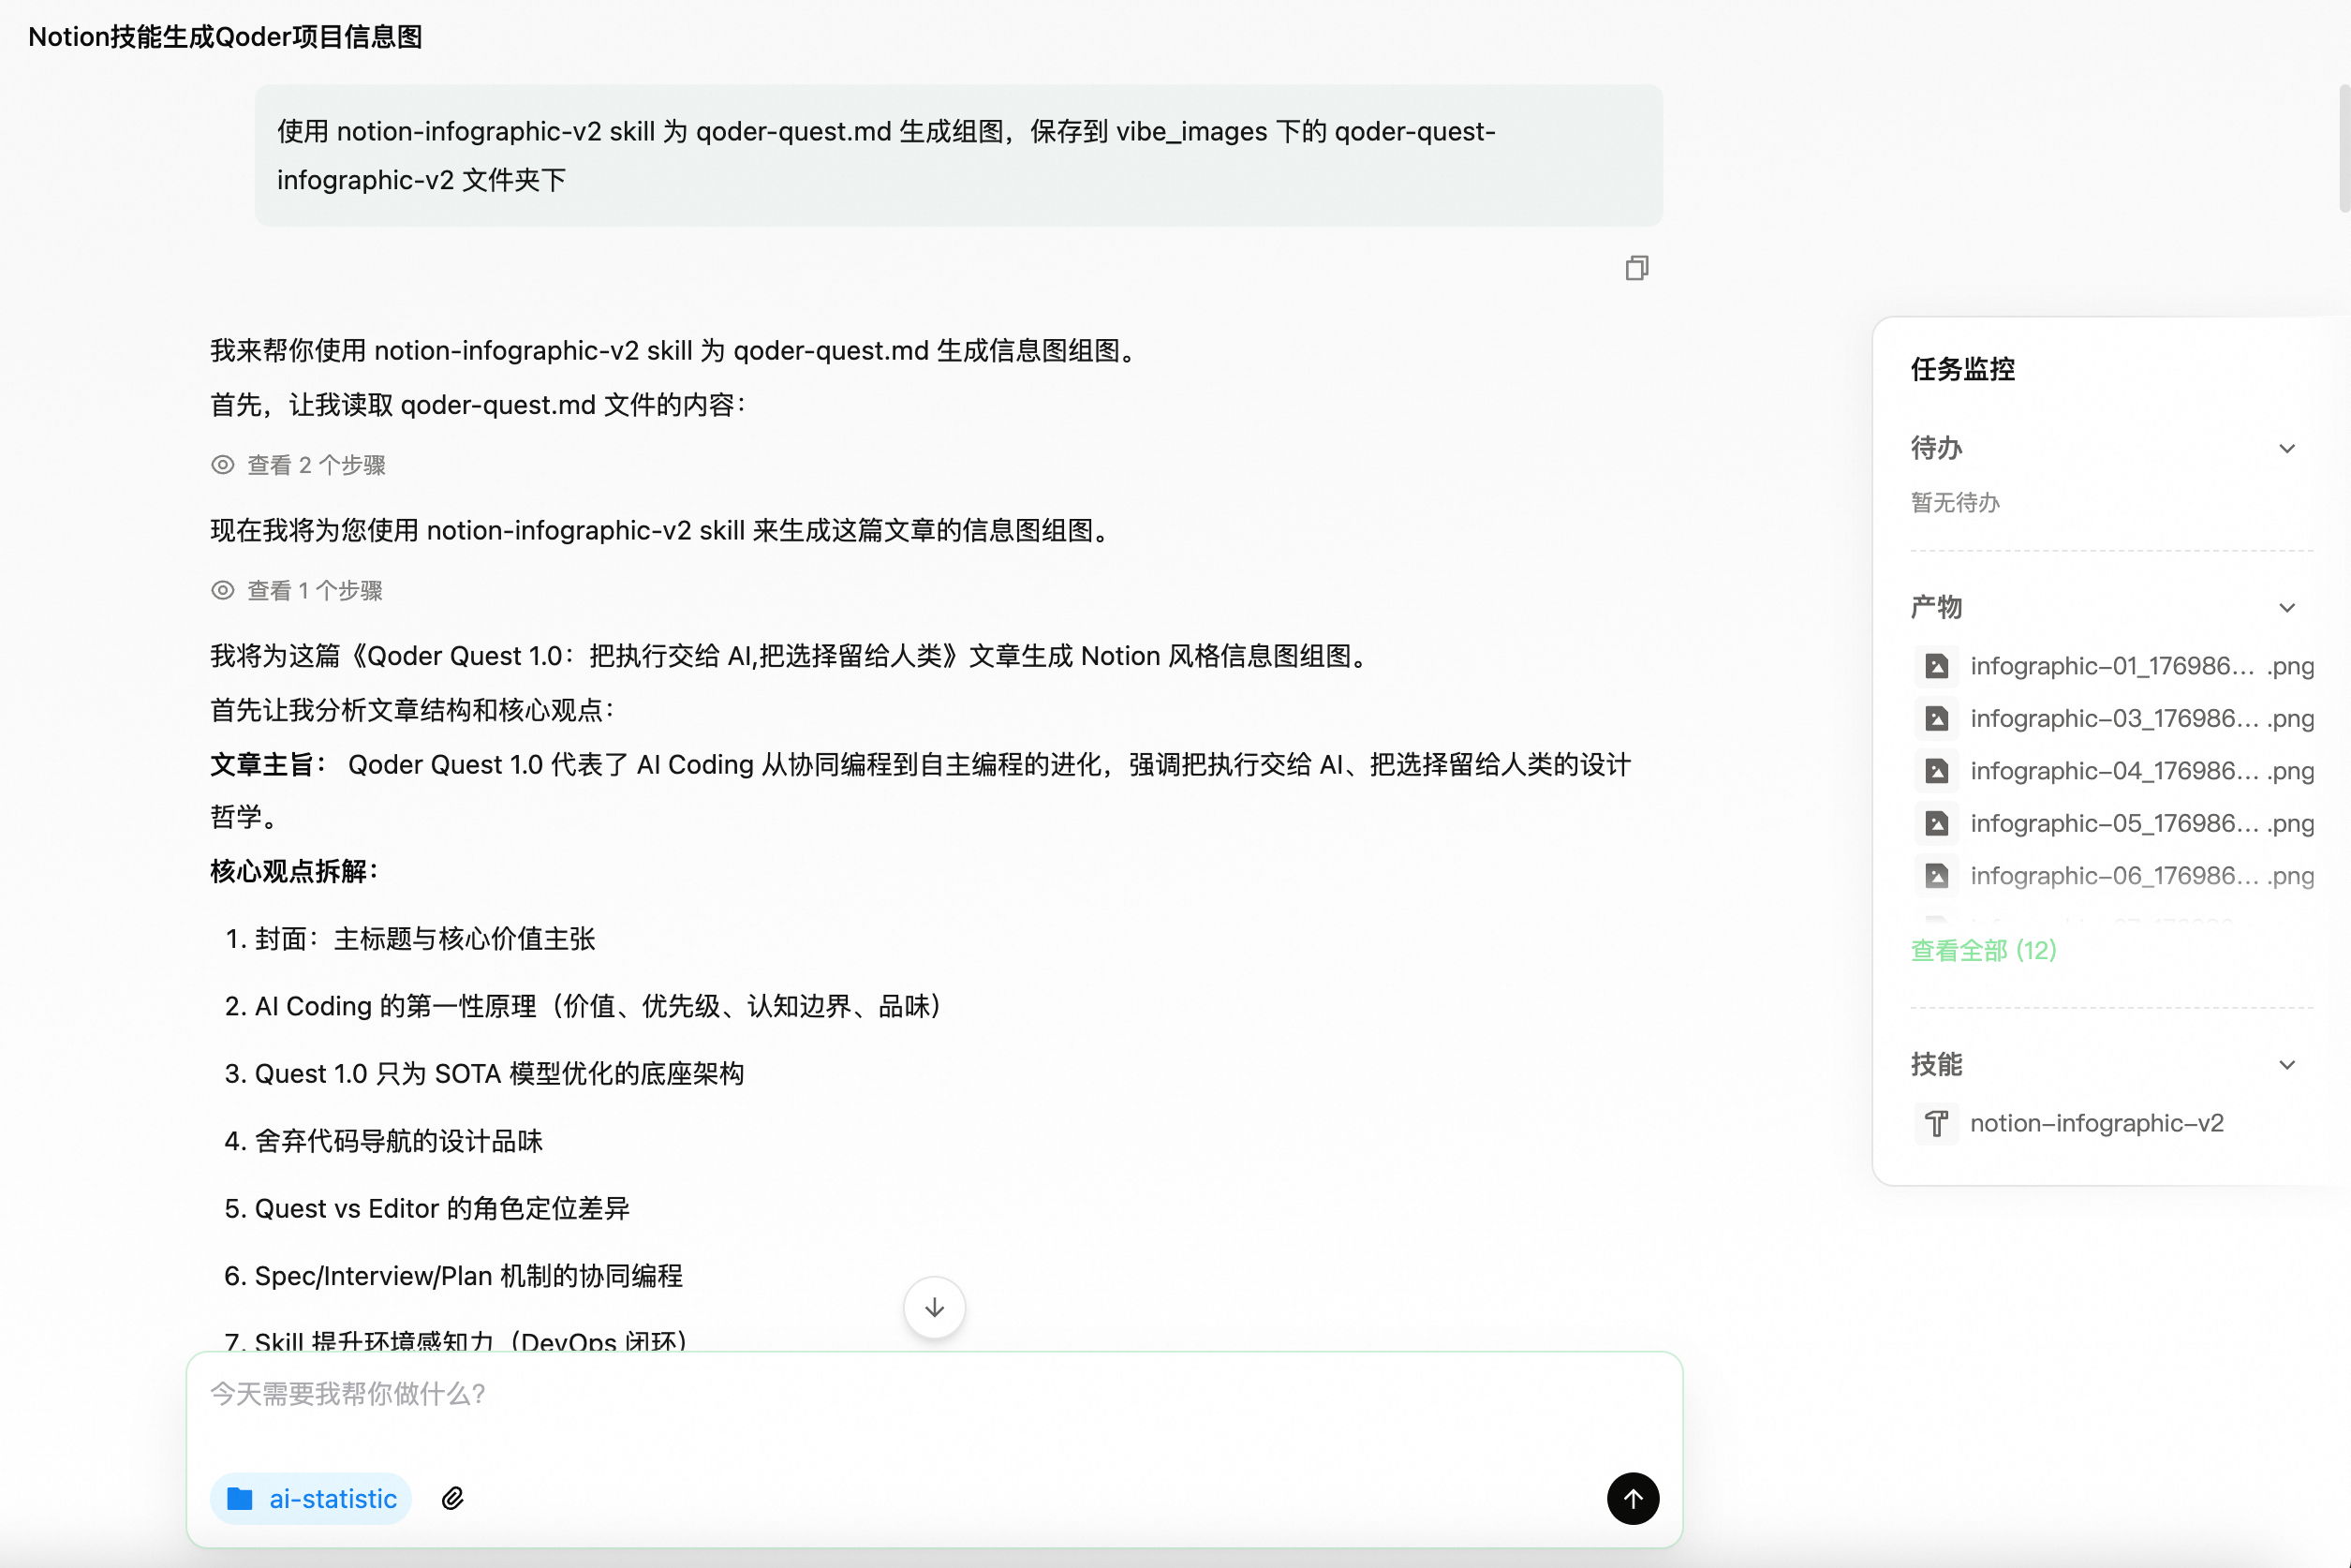Collapse the 技能 section
The width and height of the screenshot is (2351, 1568).
[x=2286, y=1065]
